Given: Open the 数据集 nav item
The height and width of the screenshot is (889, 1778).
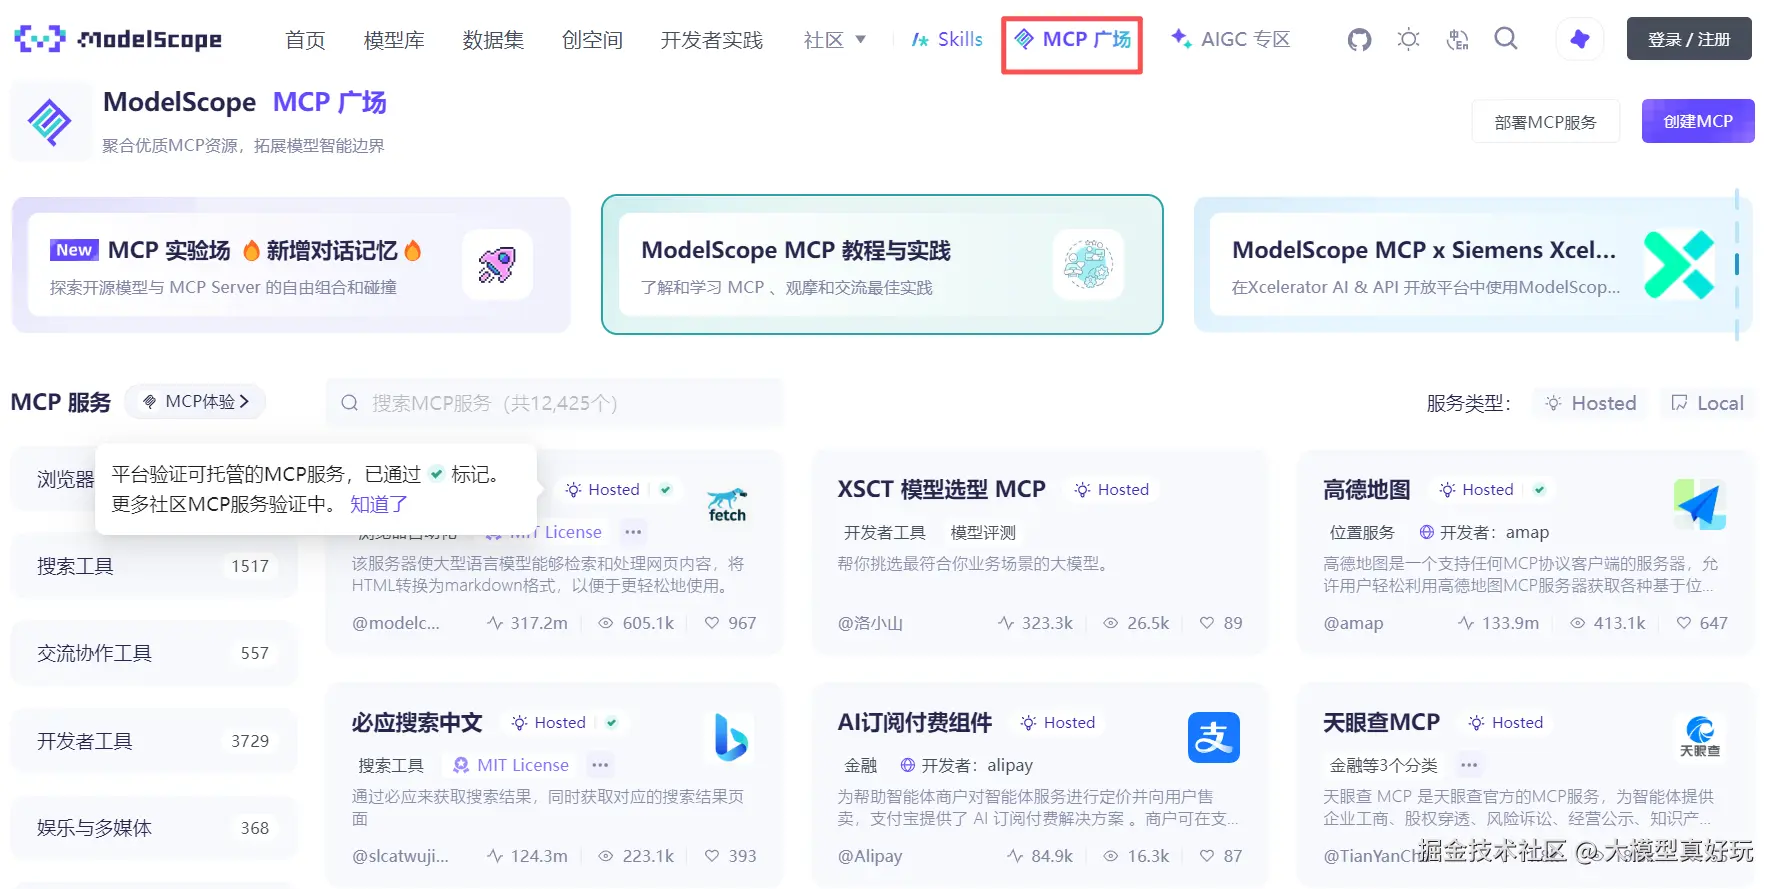Looking at the screenshot, I should (x=493, y=40).
